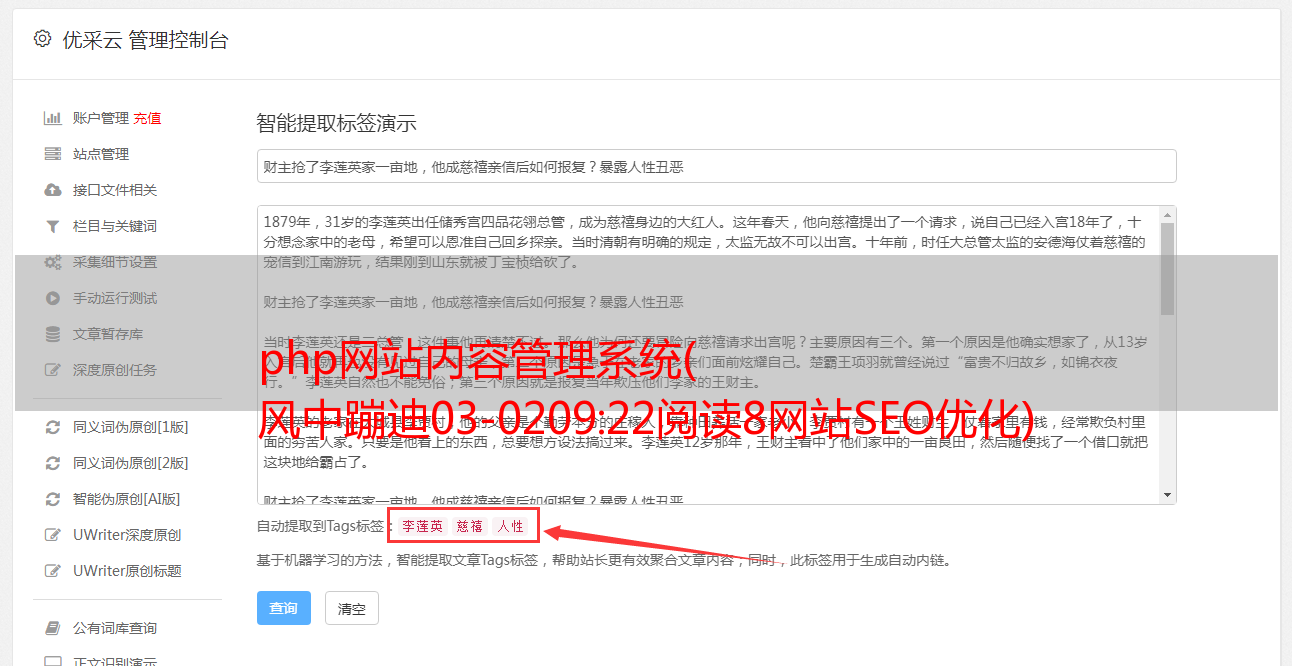Click the refresh icon next to 同义词伪原创[1版]

pos(53,427)
